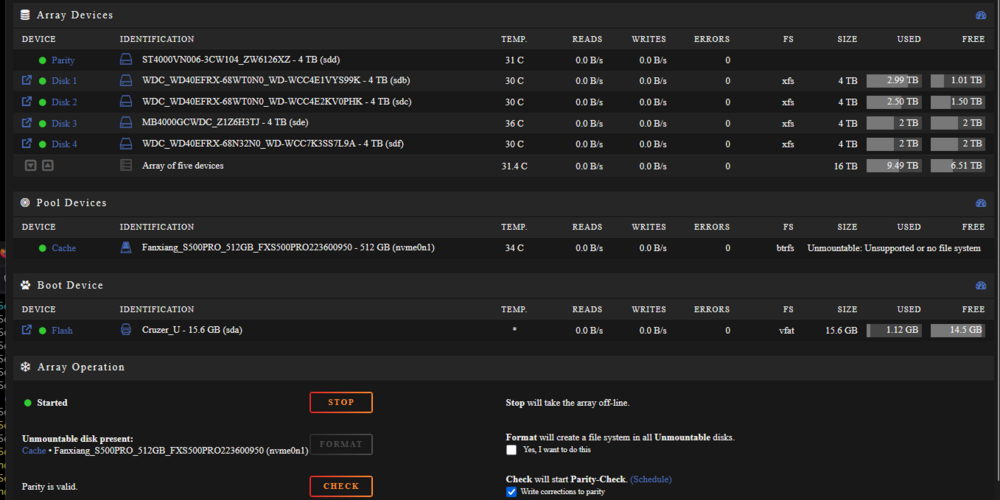Click Cruzer_U flash drive icon
This screenshot has height=500, width=1000.
pyautogui.click(x=126, y=330)
